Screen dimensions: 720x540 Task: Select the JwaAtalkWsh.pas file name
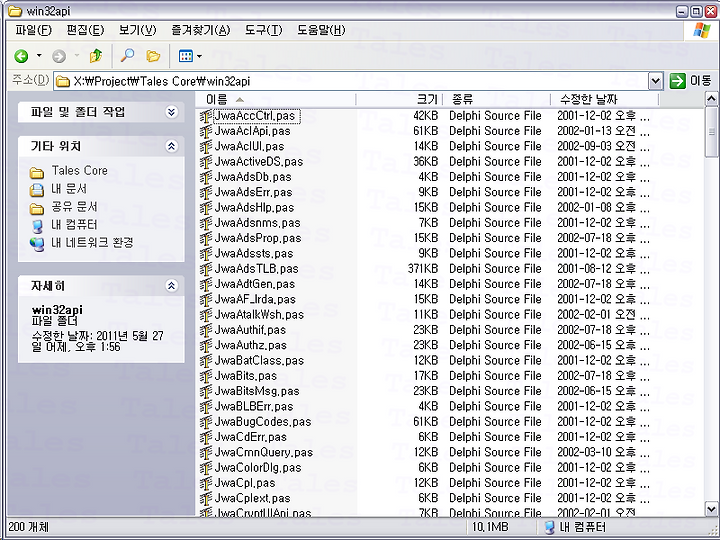coord(259,315)
